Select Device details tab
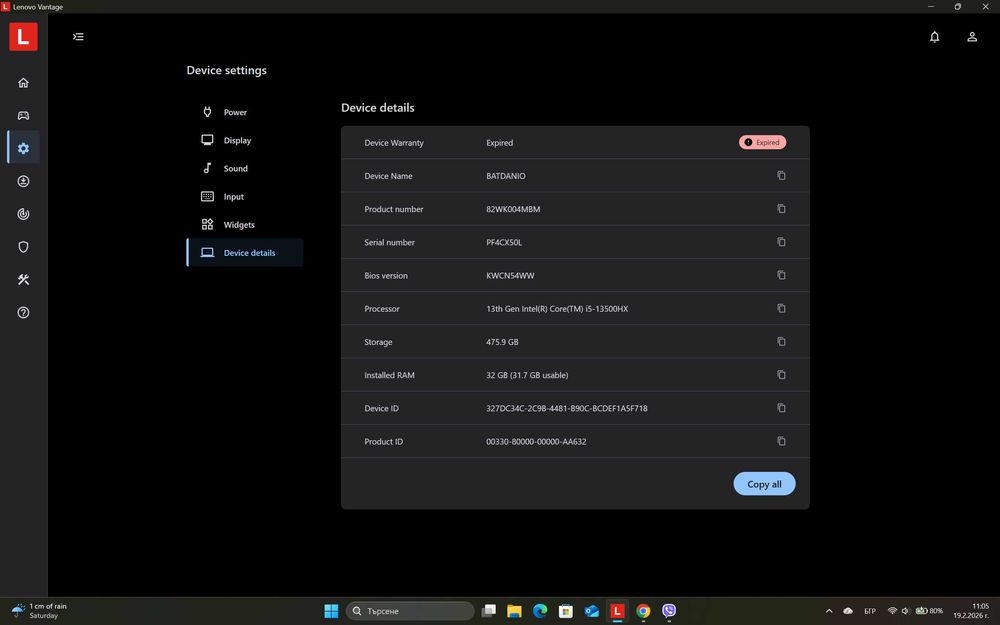Image resolution: width=1000 pixels, height=625 pixels. [x=245, y=253]
